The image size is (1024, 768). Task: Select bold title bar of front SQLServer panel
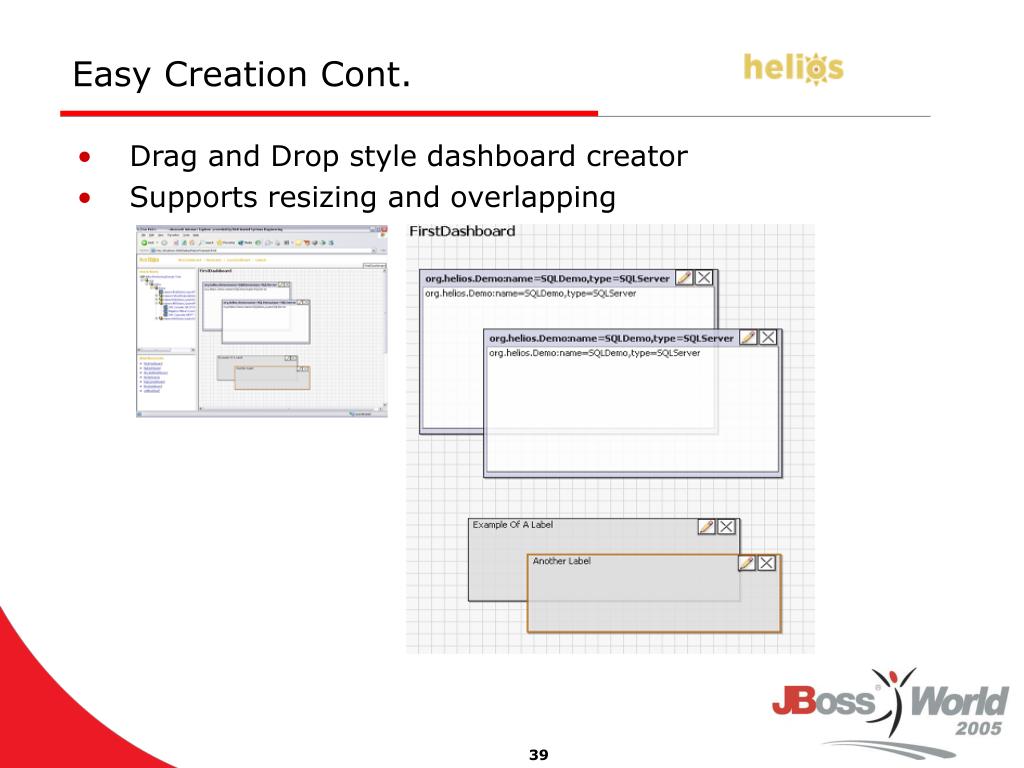[611, 338]
